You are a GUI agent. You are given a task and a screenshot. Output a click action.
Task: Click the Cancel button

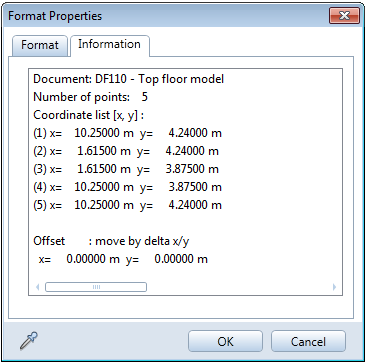[x=308, y=342]
